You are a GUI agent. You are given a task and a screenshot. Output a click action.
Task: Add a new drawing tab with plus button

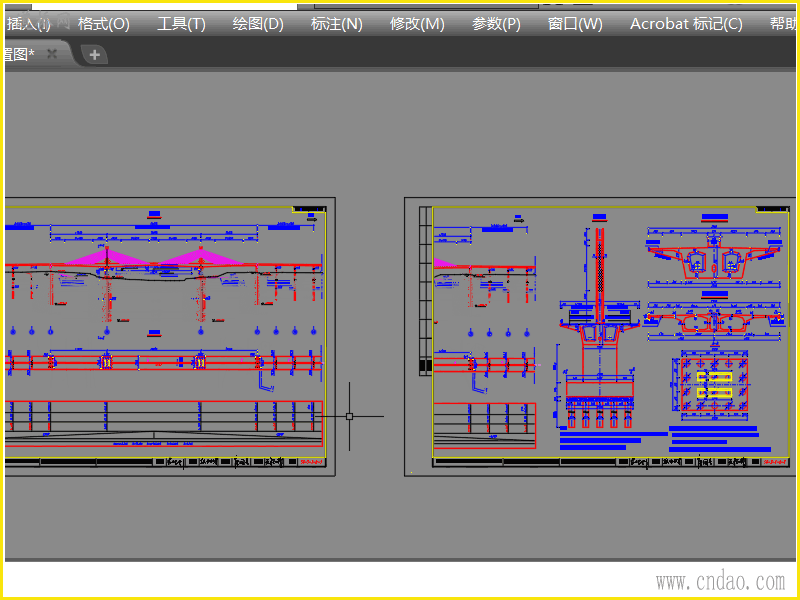point(94,55)
